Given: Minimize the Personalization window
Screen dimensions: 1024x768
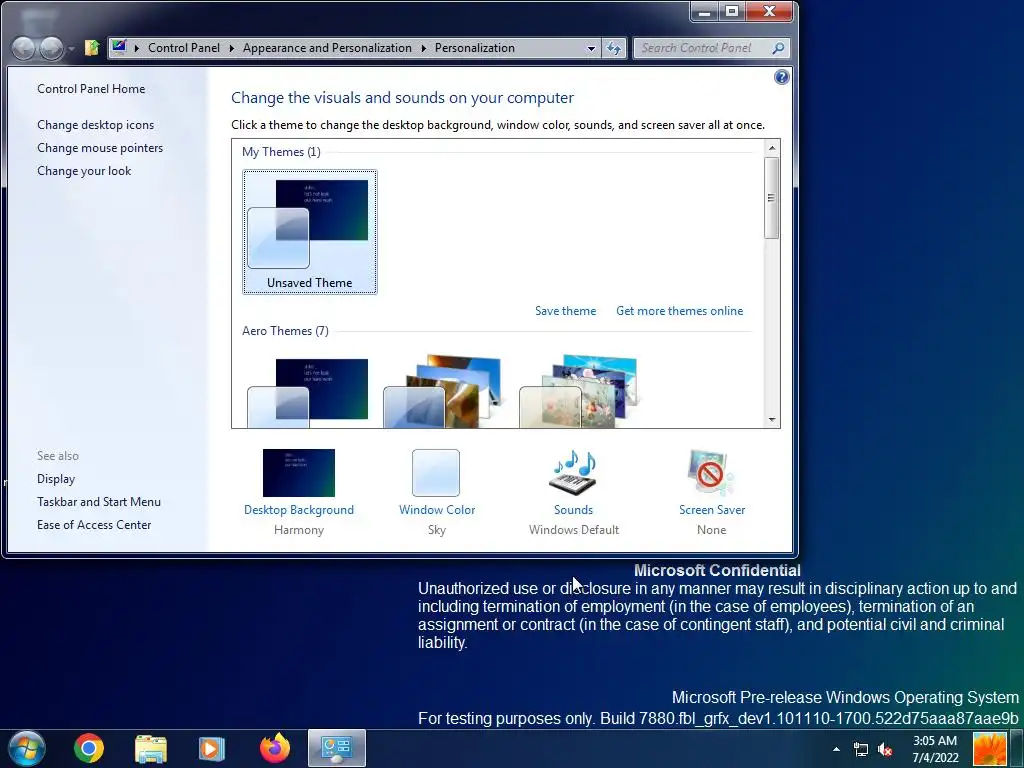Looking at the screenshot, I should pos(705,12).
